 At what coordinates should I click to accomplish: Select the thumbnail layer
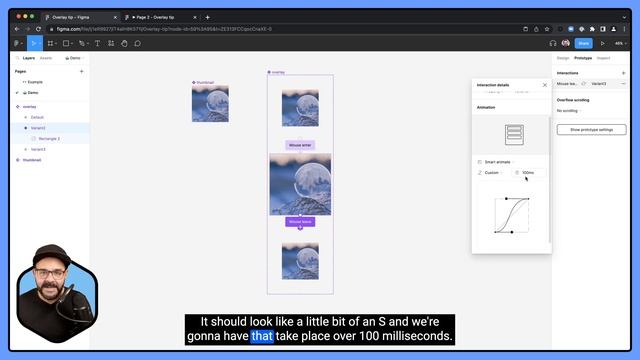pyautogui.click(x=32, y=160)
